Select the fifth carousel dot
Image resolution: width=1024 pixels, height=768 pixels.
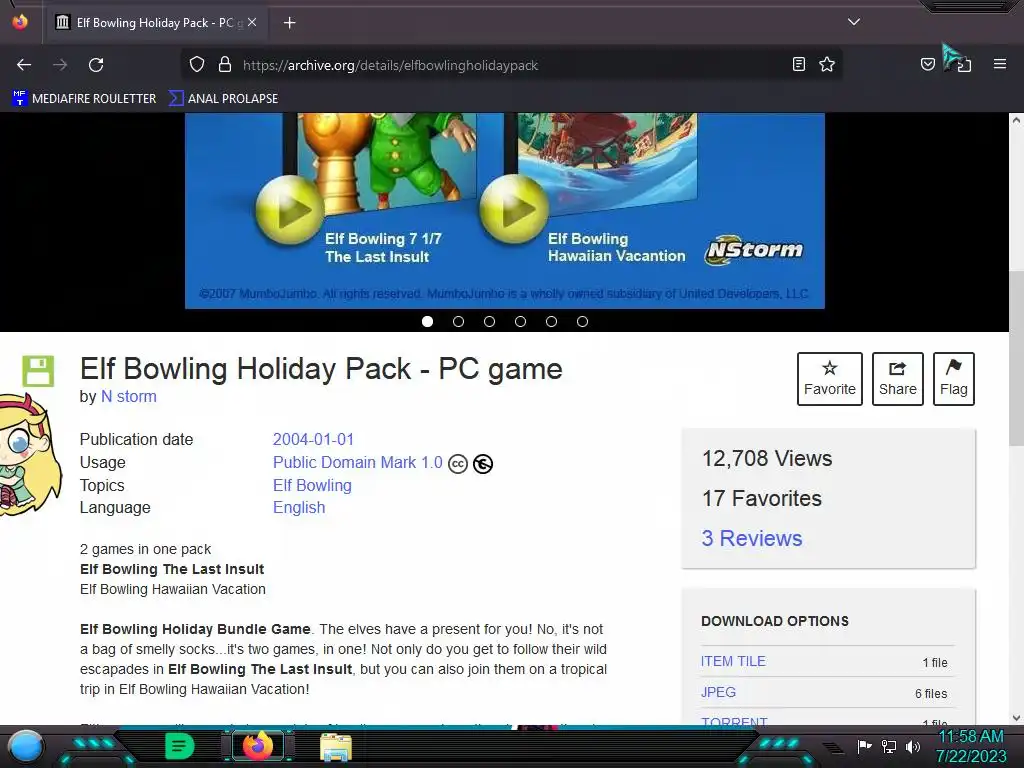(551, 321)
